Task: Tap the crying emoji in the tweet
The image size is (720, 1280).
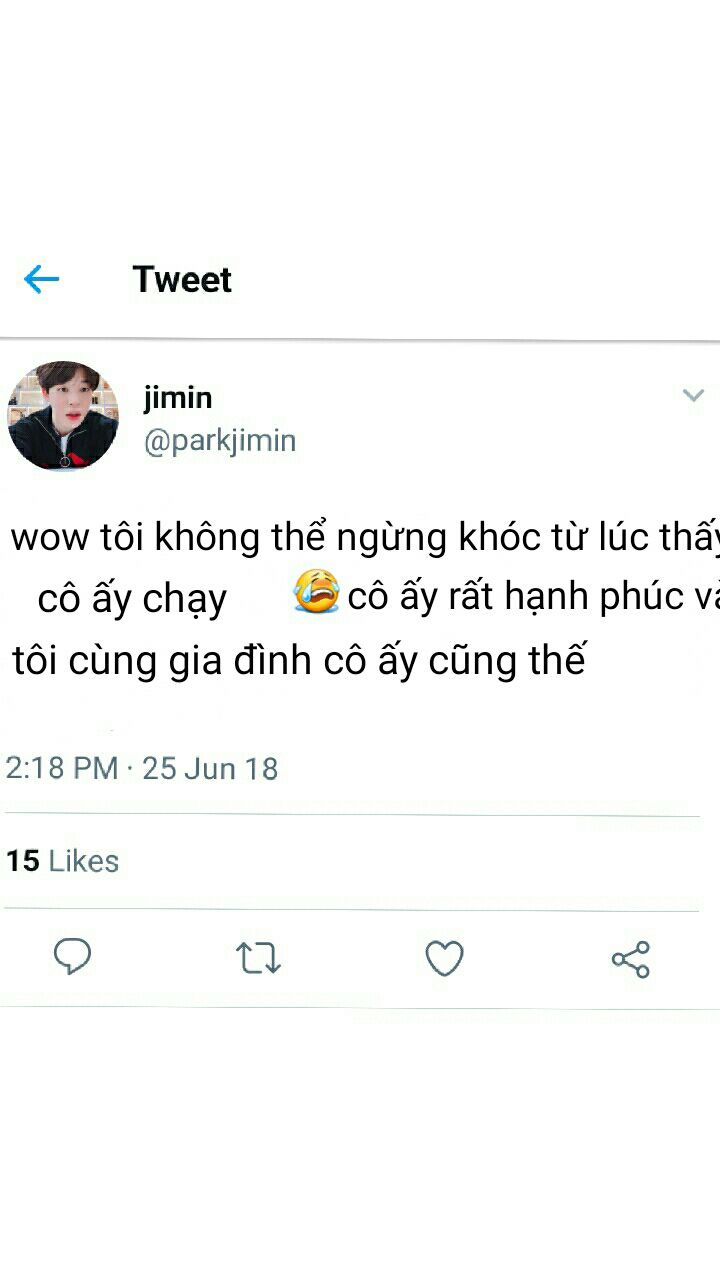Action: pos(316,591)
